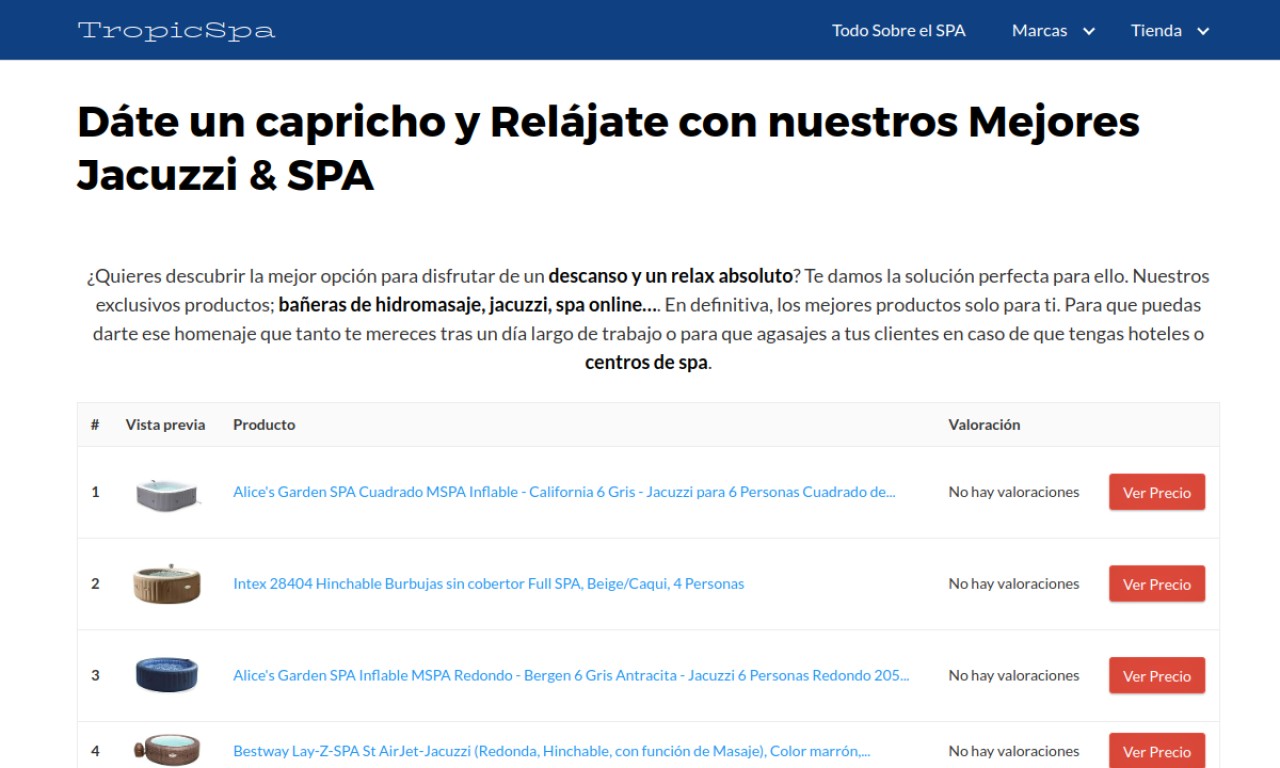Click Ver Precio for Bergen 6 Gris Antracita
The height and width of the screenshot is (768, 1280).
point(1157,676)
